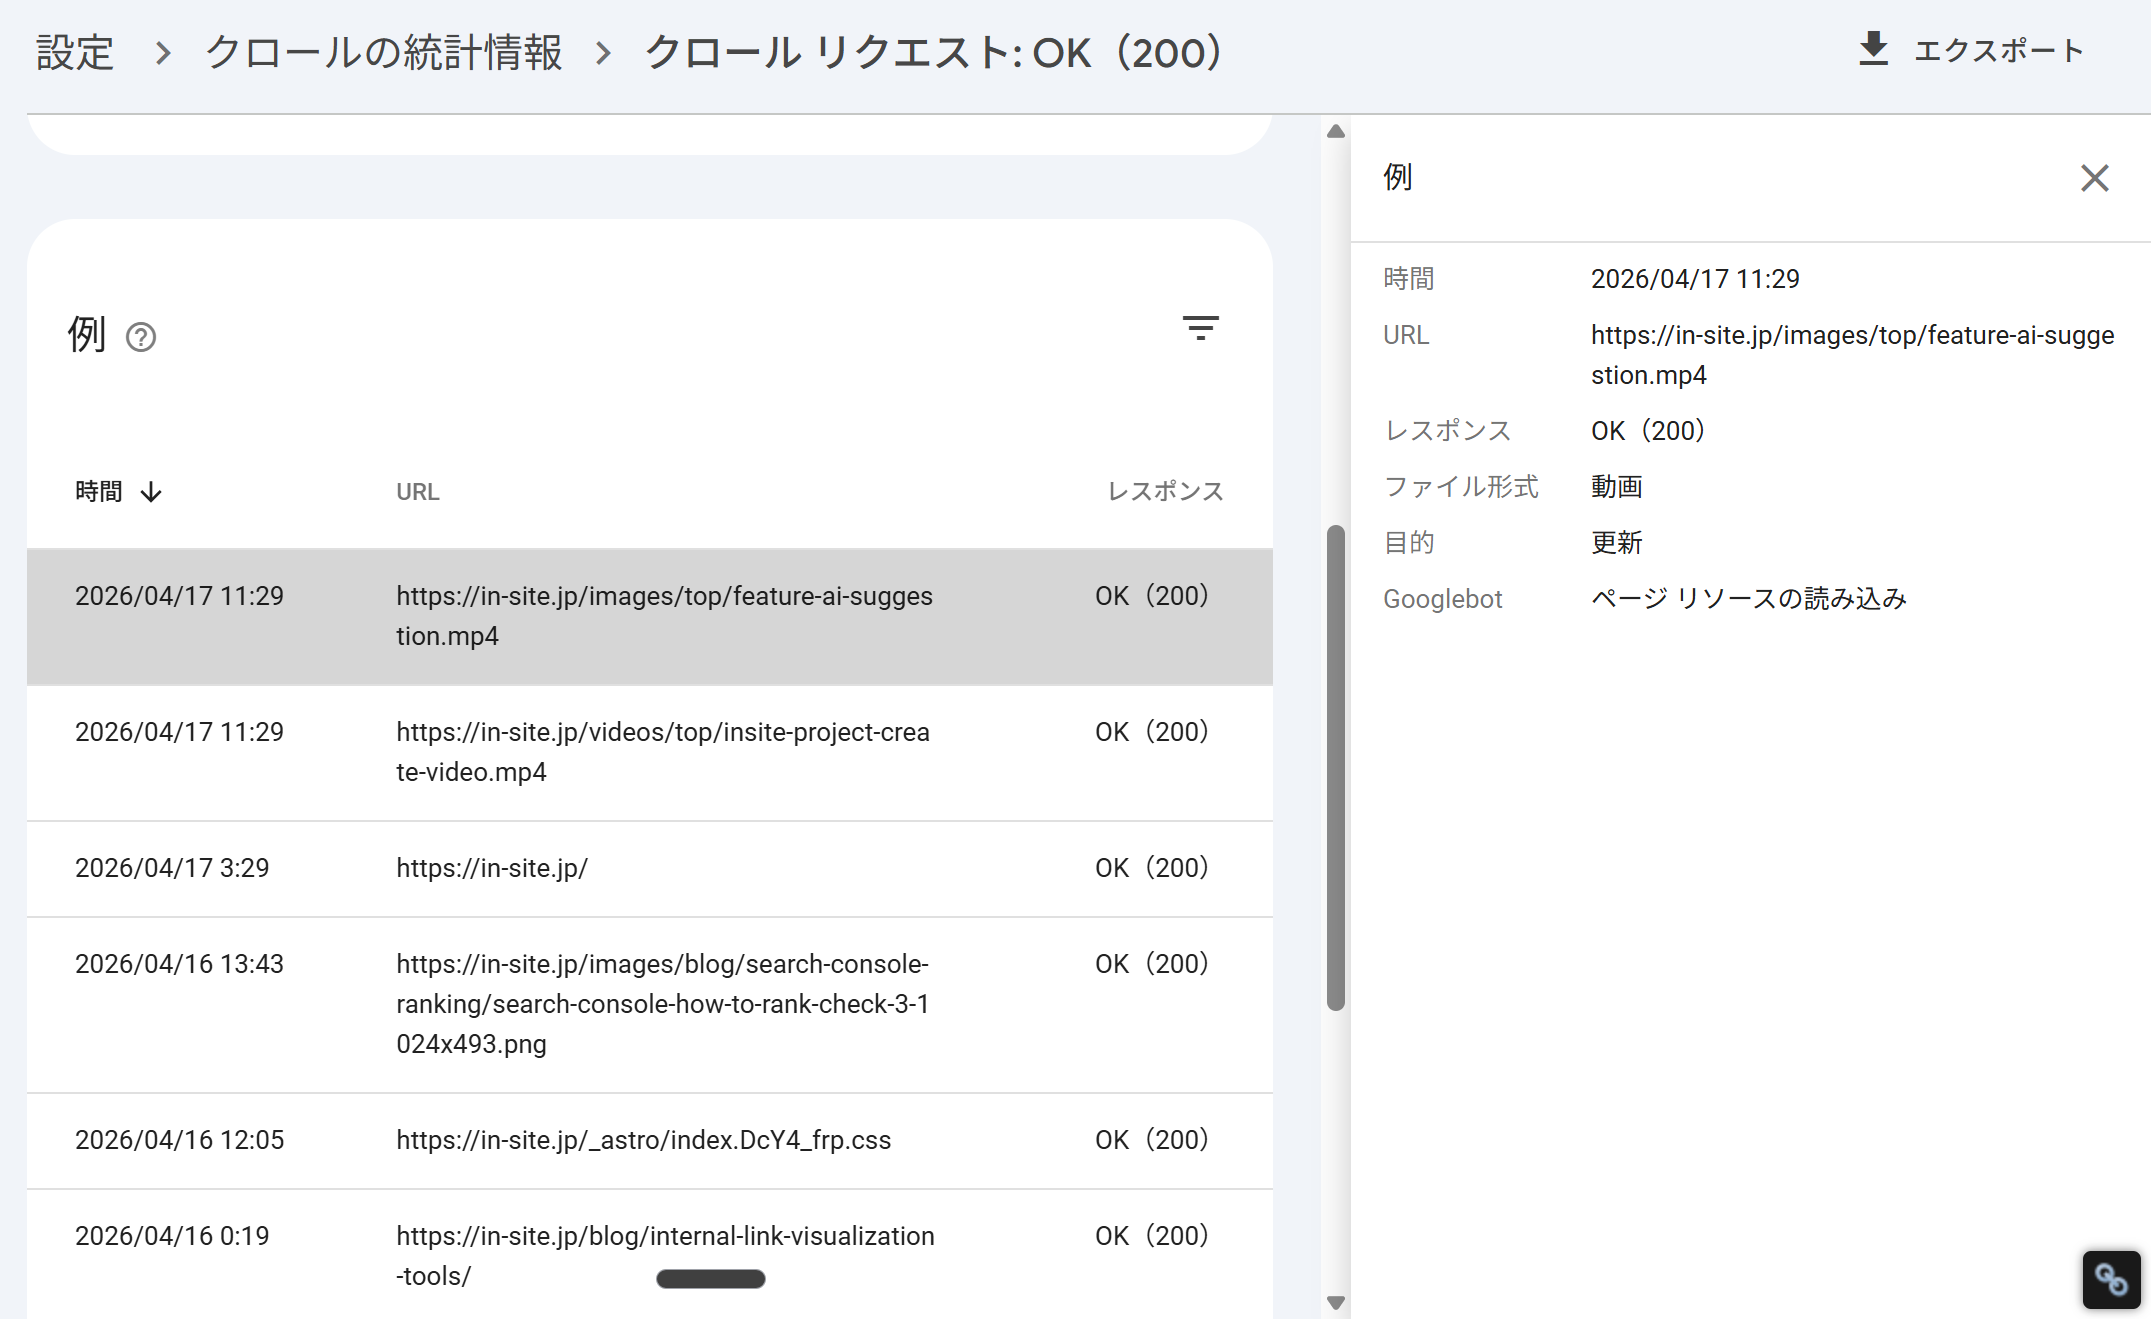Select the internal-link-visualization-tools crawl entry
The width and height of the screenshot is (2155, 1319).
pos(650,1255)
